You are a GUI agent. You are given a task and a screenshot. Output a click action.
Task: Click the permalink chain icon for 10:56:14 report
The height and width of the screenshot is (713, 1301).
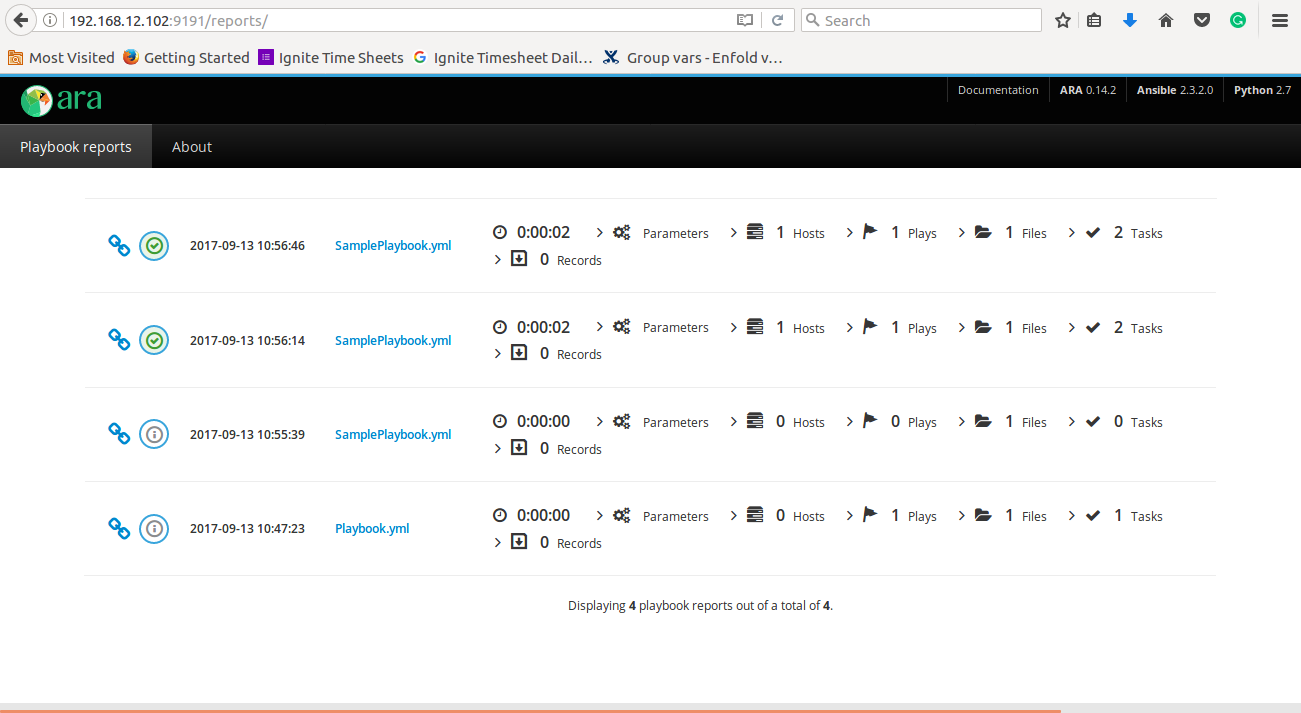[119, 340]
